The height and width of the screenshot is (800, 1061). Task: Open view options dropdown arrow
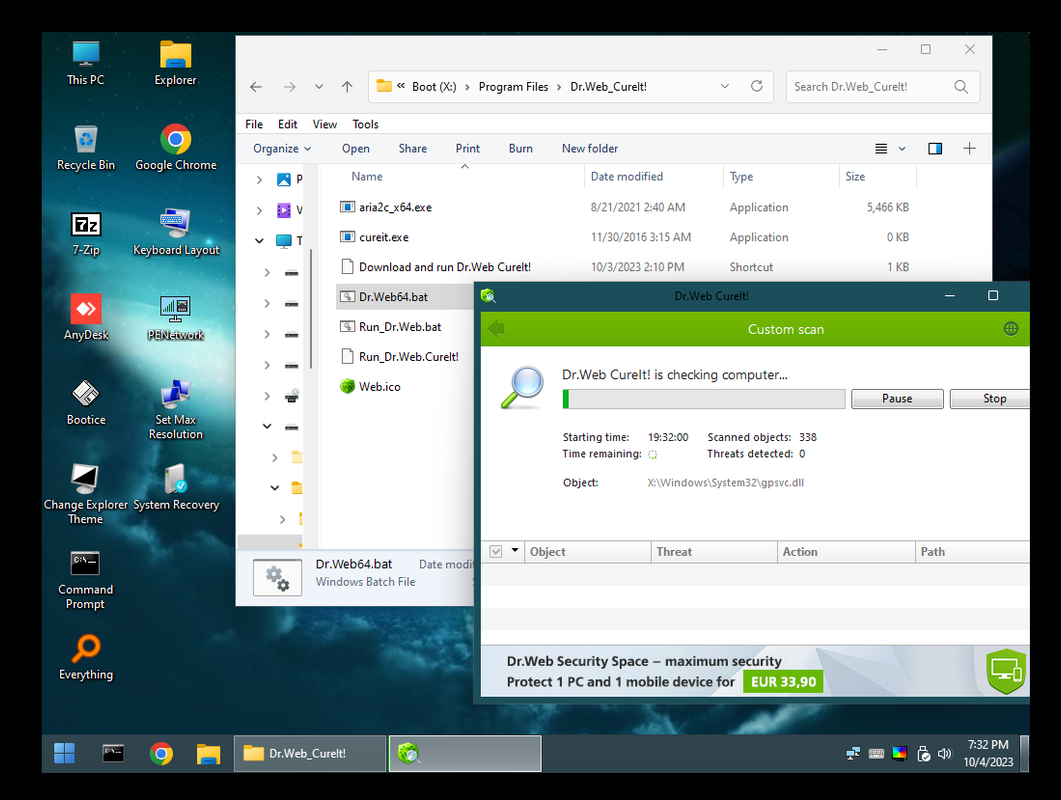tap(902, 148)
